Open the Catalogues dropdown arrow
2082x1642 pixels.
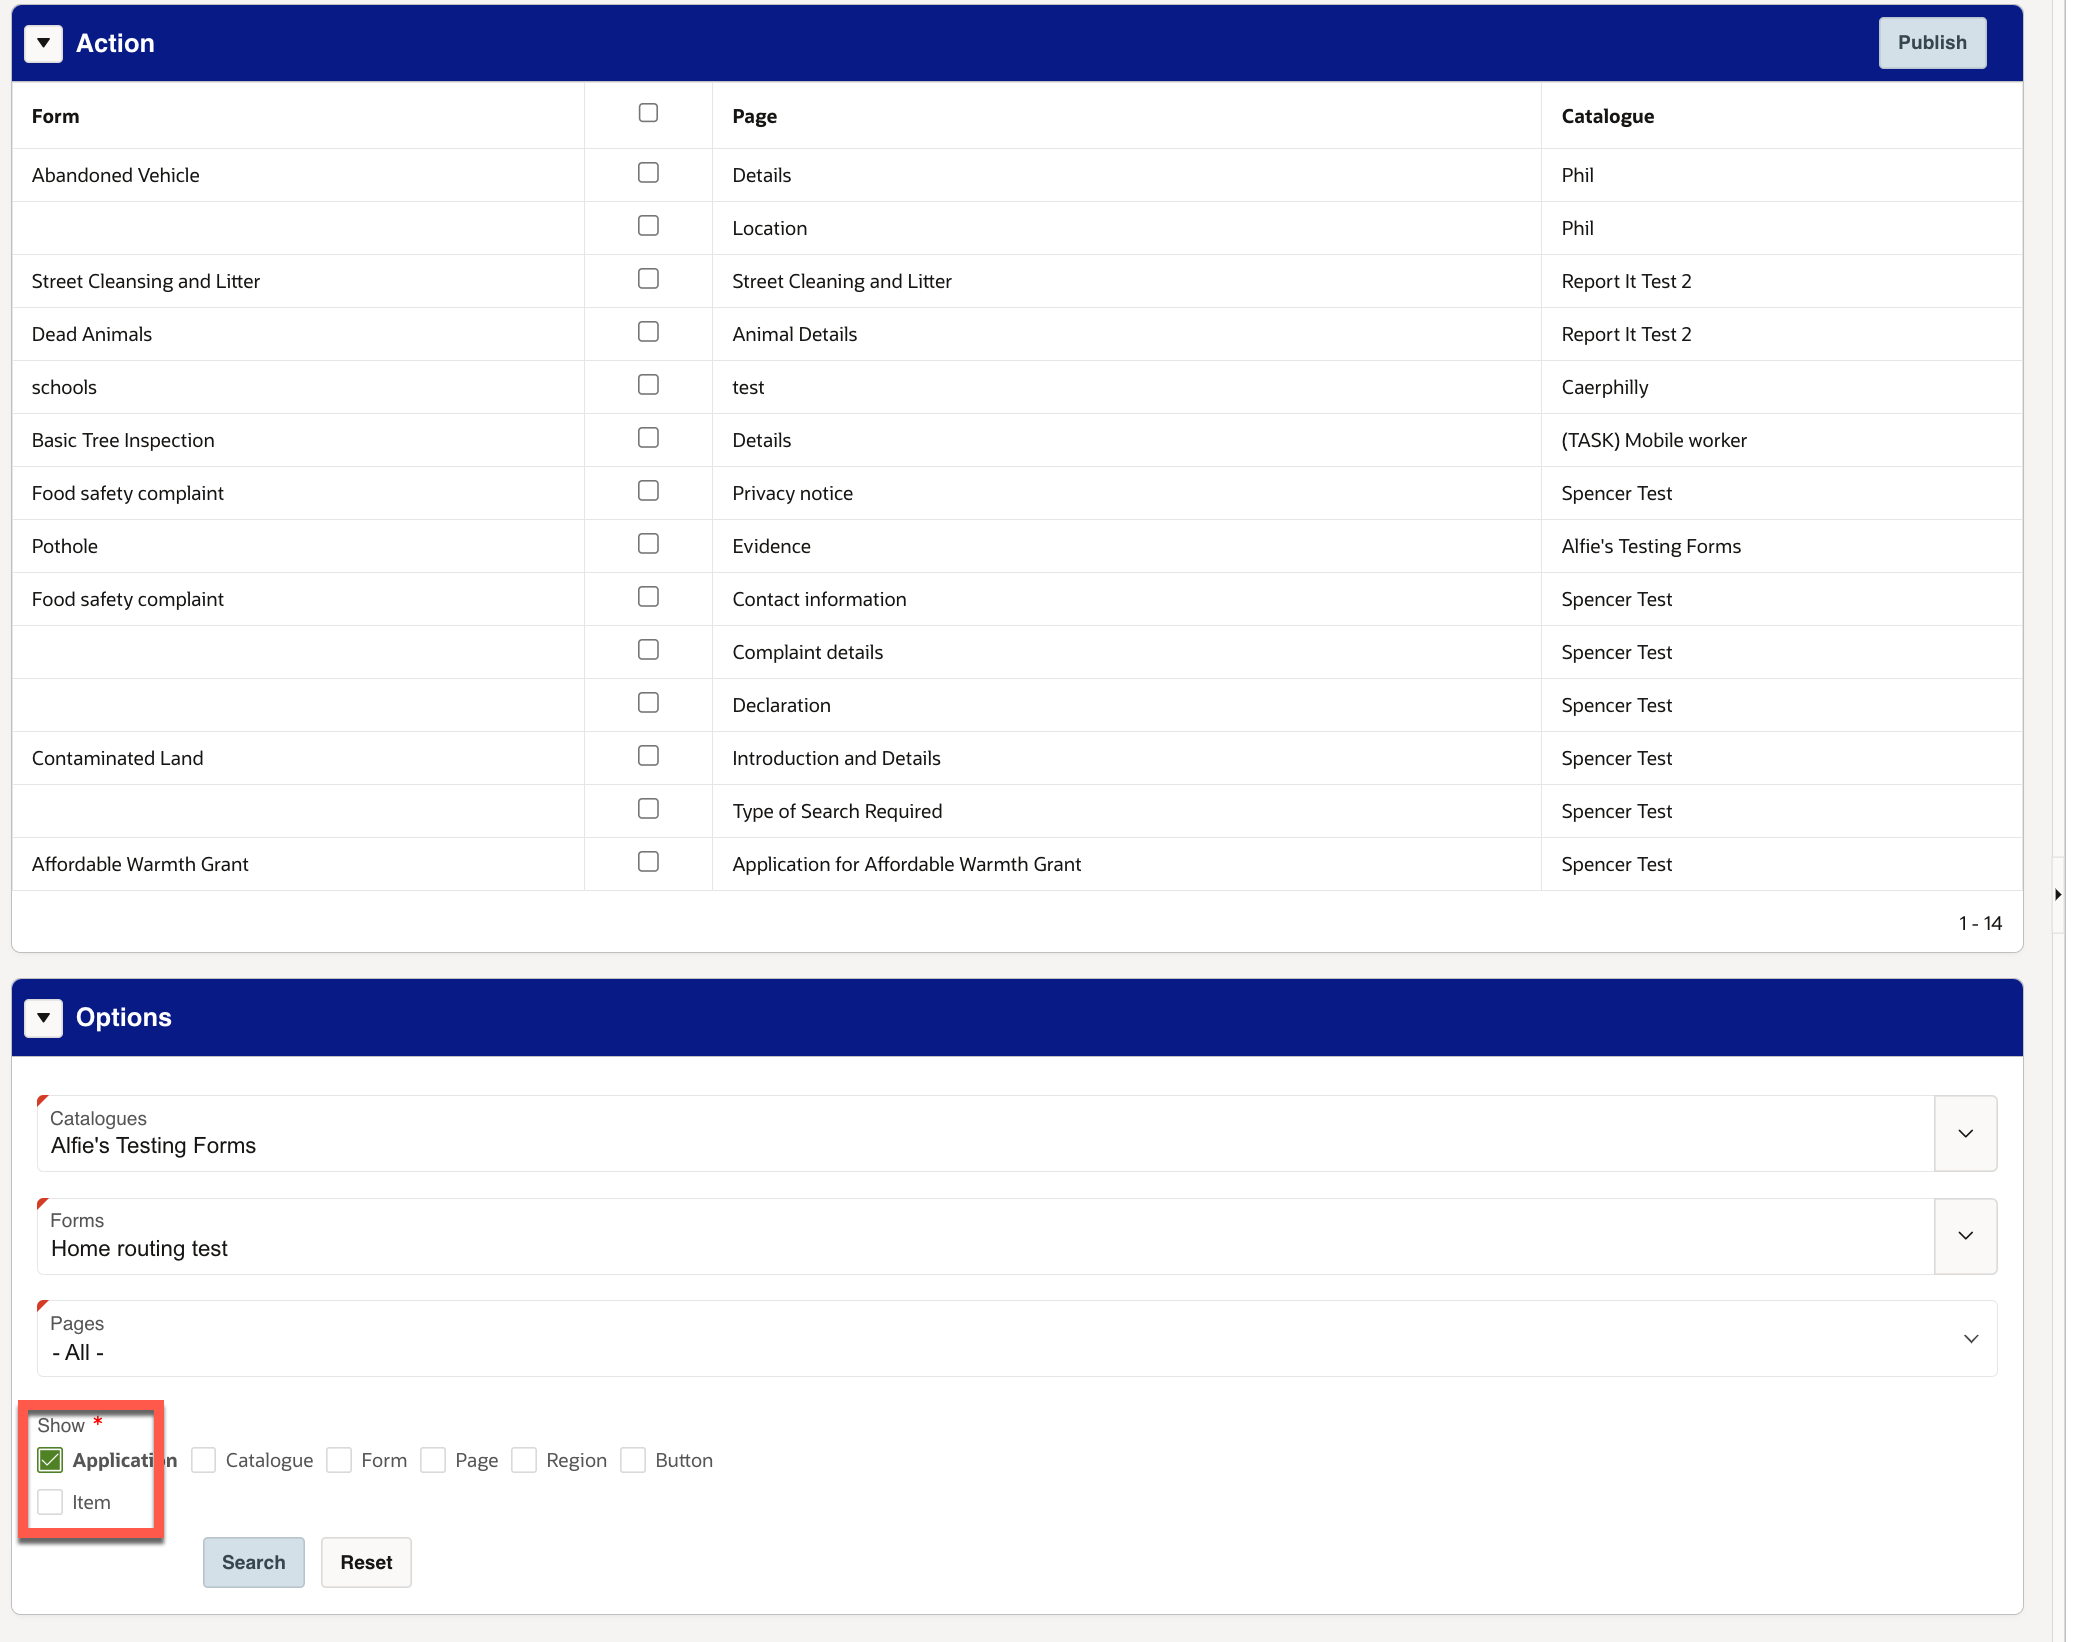click(x=1964, y=1133)
